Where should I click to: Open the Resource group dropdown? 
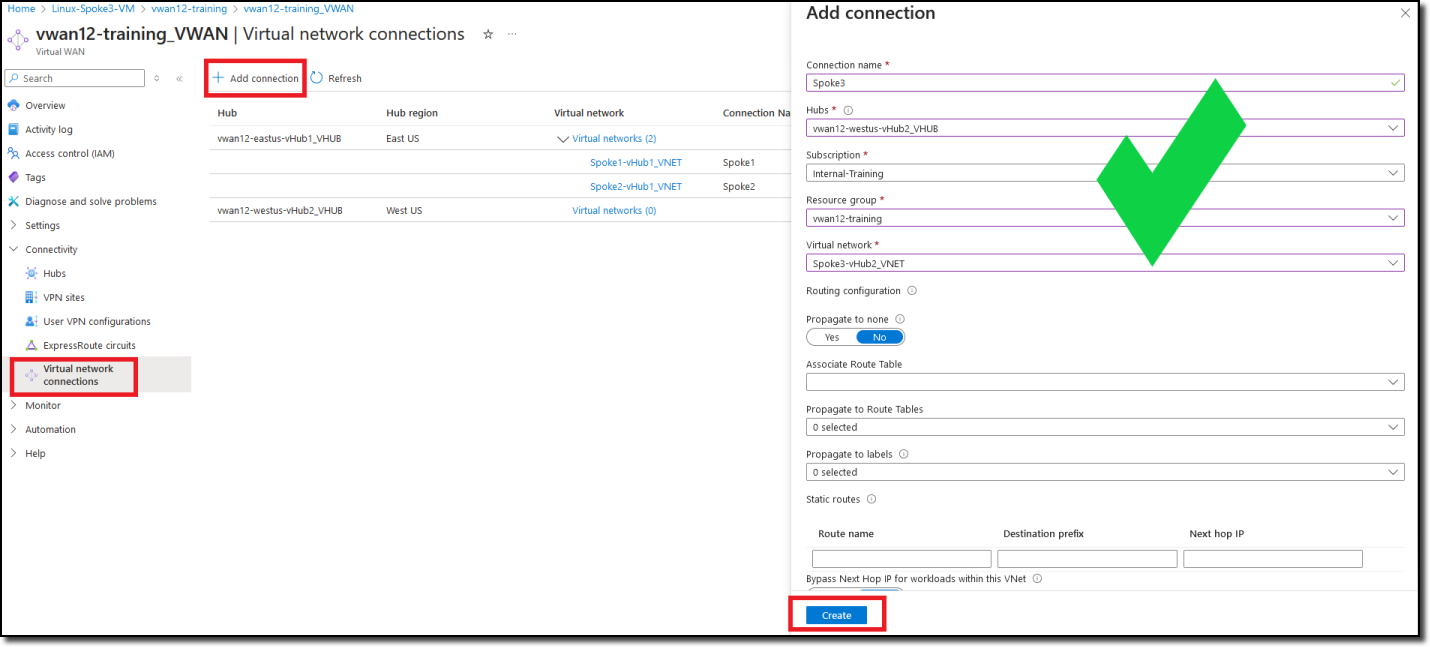click(x=1105, y=218)
